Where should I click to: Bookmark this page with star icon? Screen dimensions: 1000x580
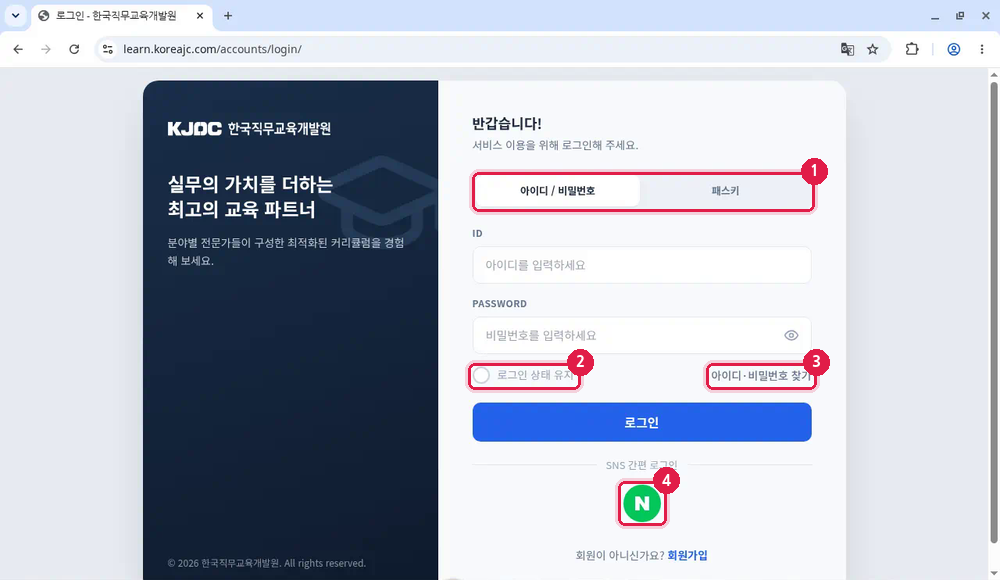pyautogui.click(x=872, y=49)
